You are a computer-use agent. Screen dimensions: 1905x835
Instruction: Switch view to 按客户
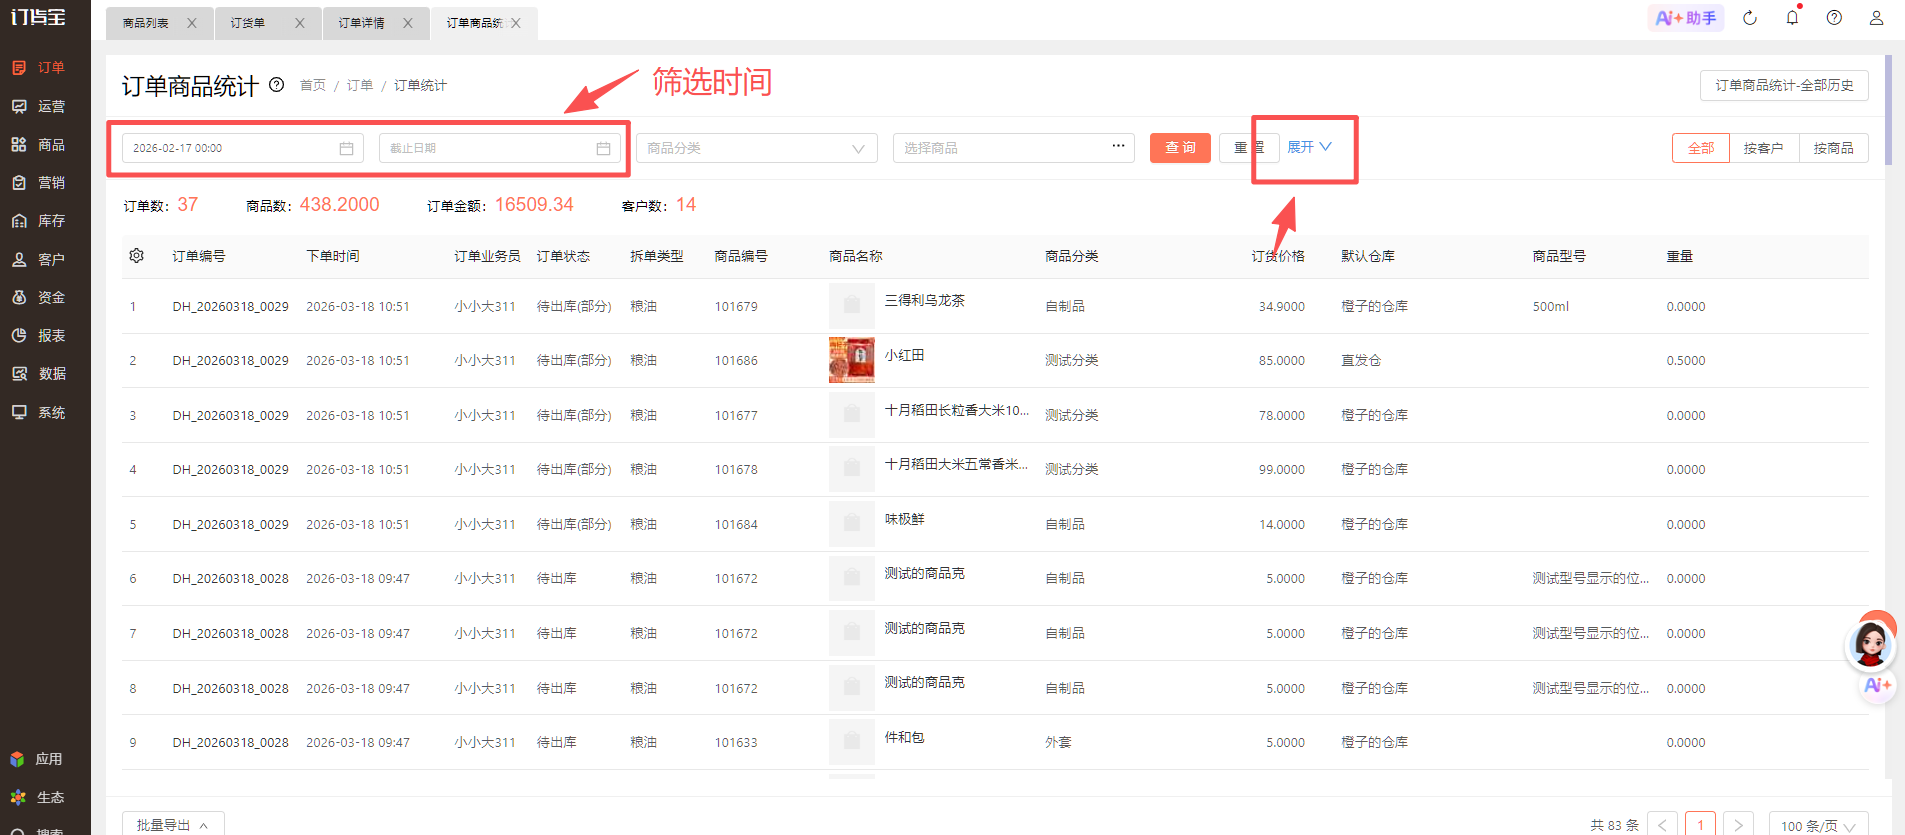1763,148
